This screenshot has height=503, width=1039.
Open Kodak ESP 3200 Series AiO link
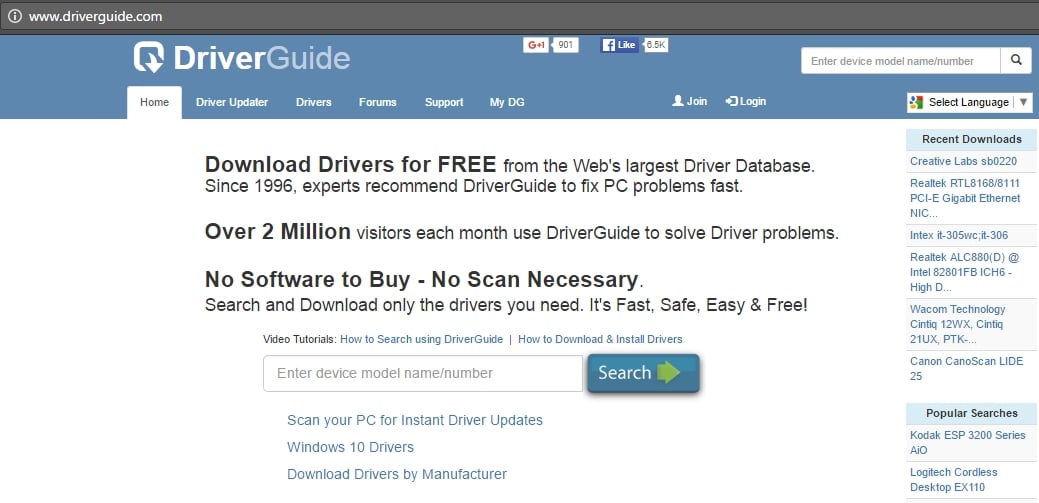click(x=967, y=443)
